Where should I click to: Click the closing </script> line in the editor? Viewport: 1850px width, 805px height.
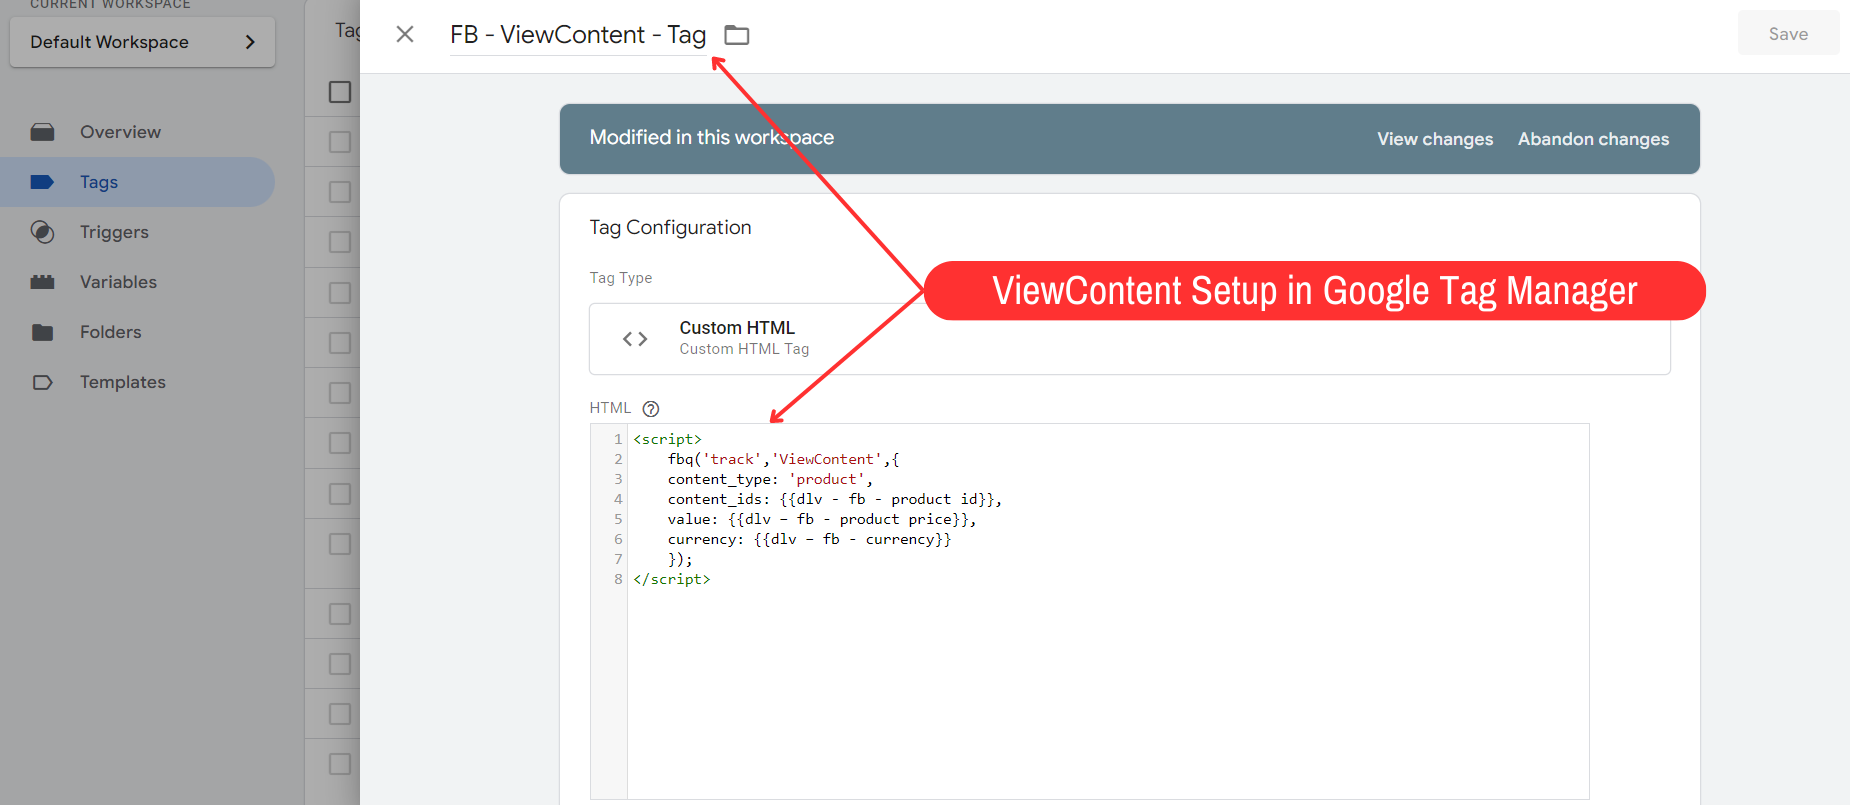(672, 579)
